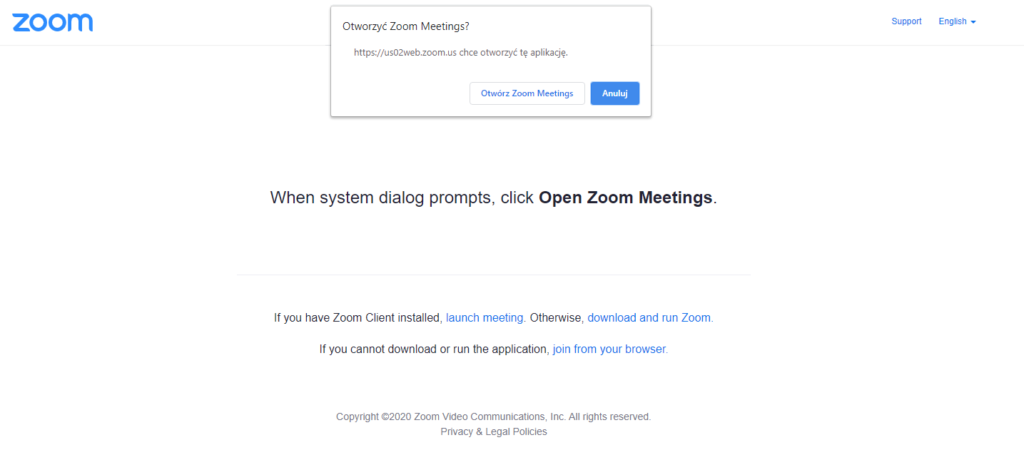Click the Zoom logo
The image size is (1024, 450).
53,22
